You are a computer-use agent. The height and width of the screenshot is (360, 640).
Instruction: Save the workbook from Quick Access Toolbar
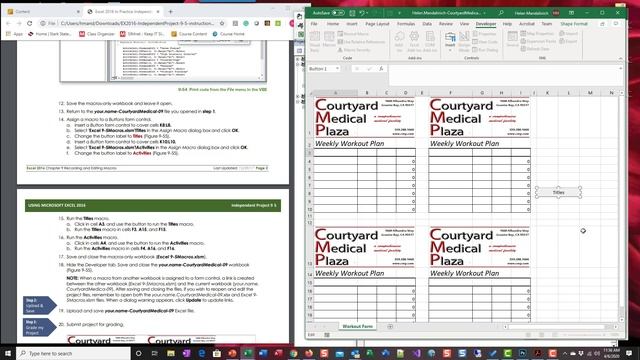tap(352, 13)
